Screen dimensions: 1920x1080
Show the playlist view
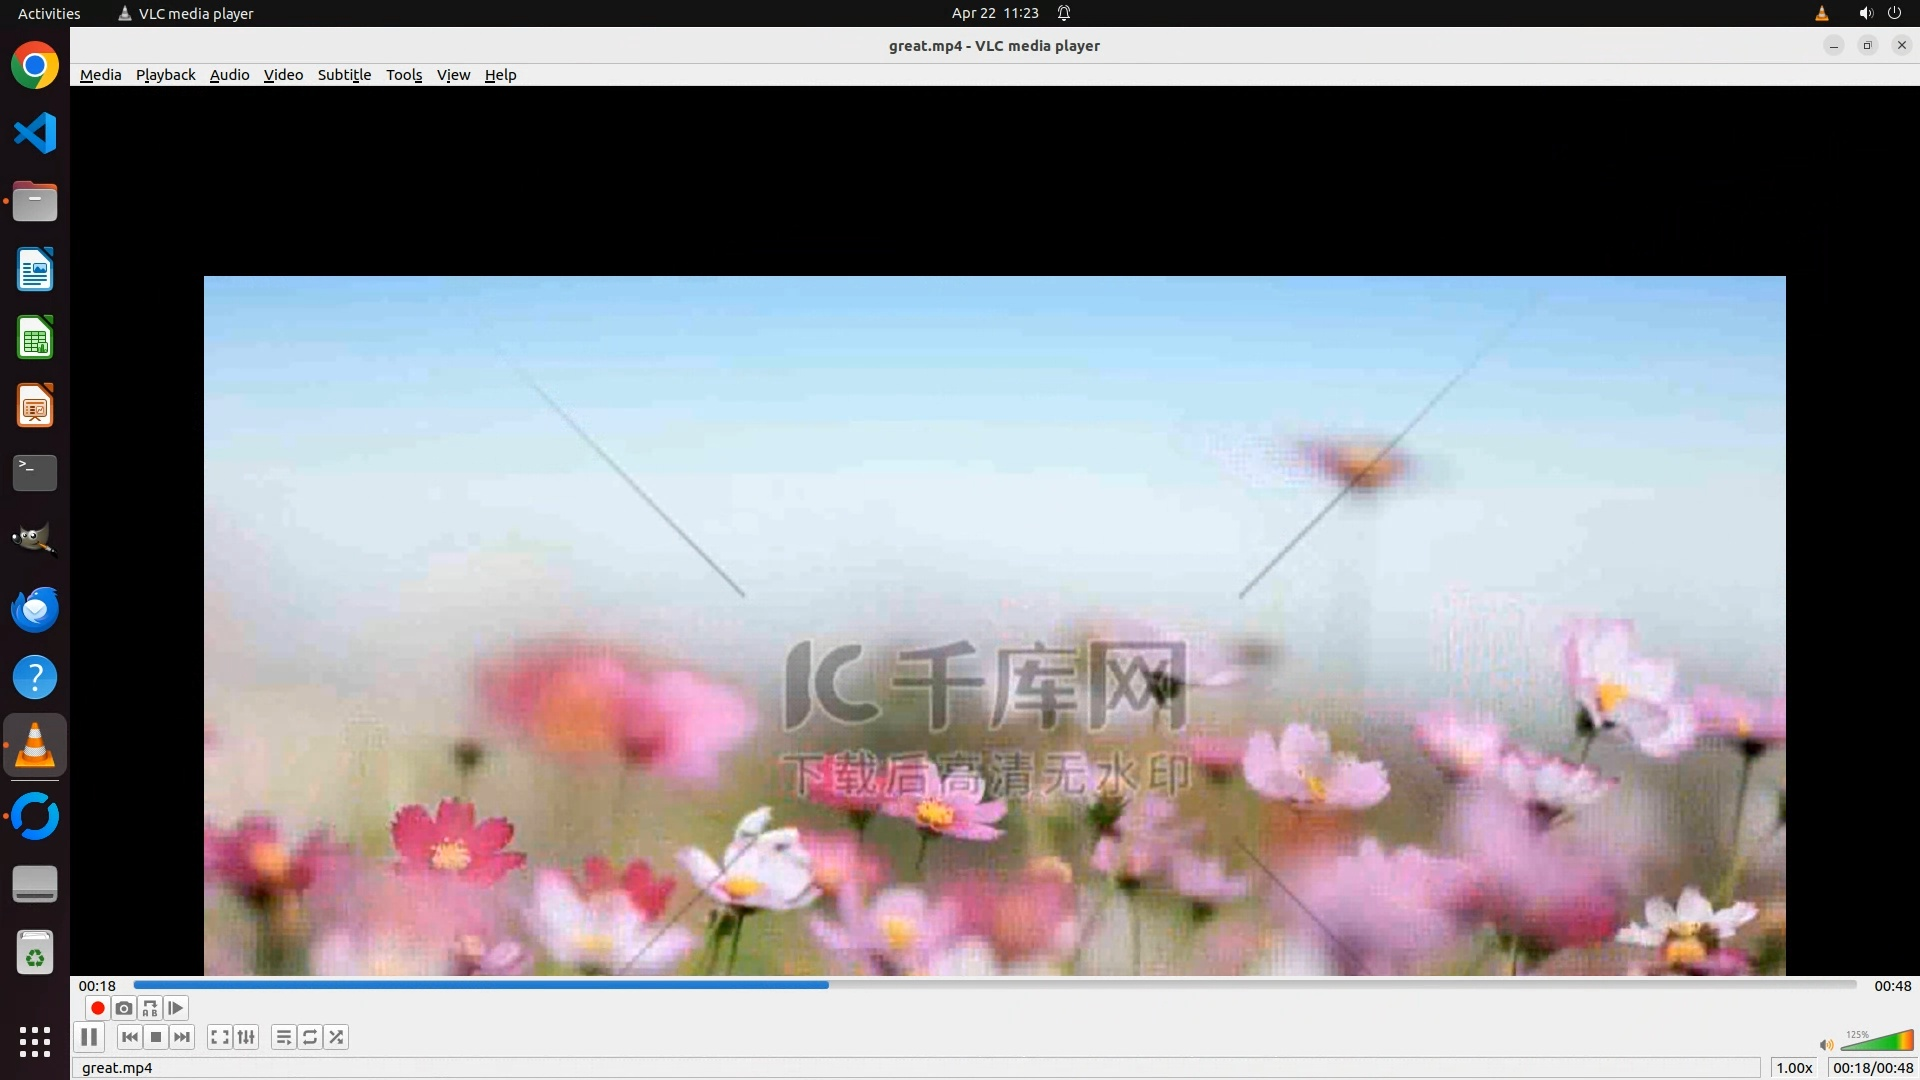pyautogui.click(x=284, y=1037)
